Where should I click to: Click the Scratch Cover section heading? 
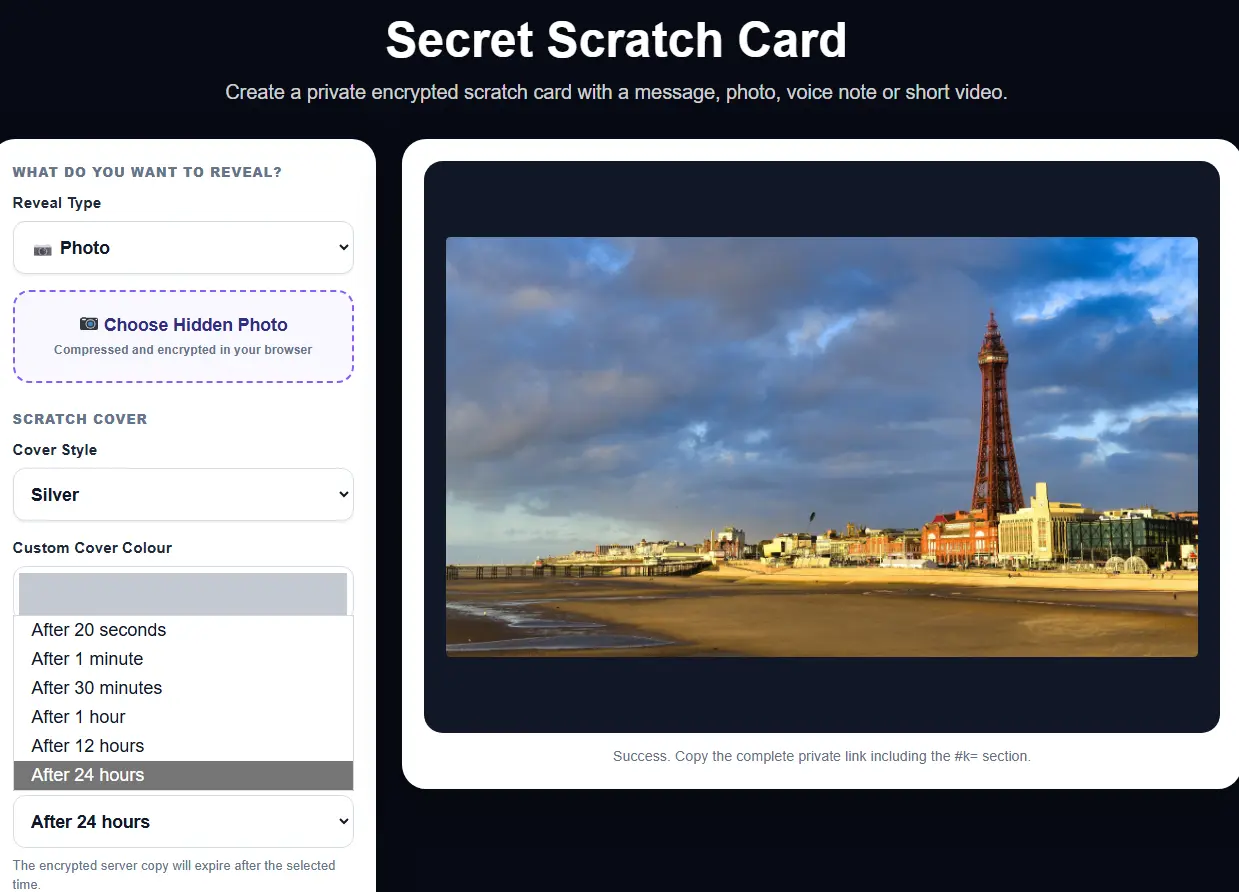click(x=80, y=419)
